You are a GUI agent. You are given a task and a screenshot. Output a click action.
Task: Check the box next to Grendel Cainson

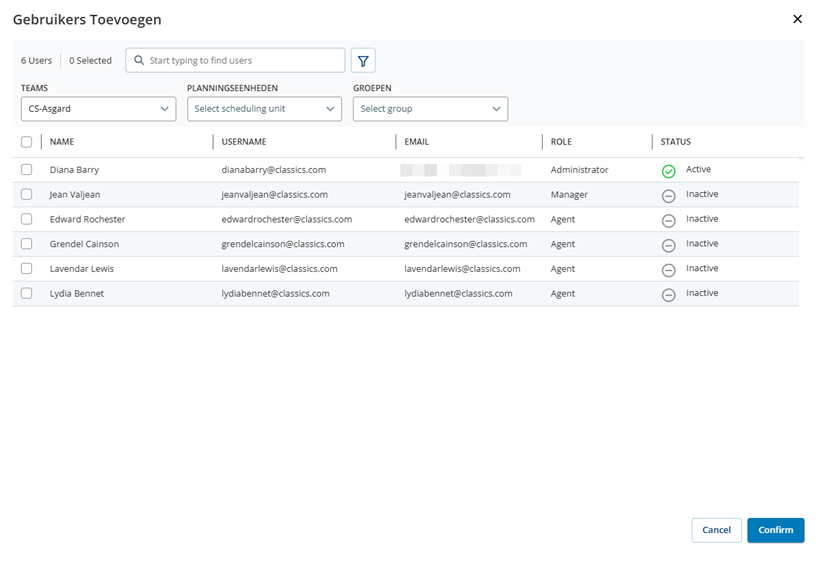click(27, 244)
